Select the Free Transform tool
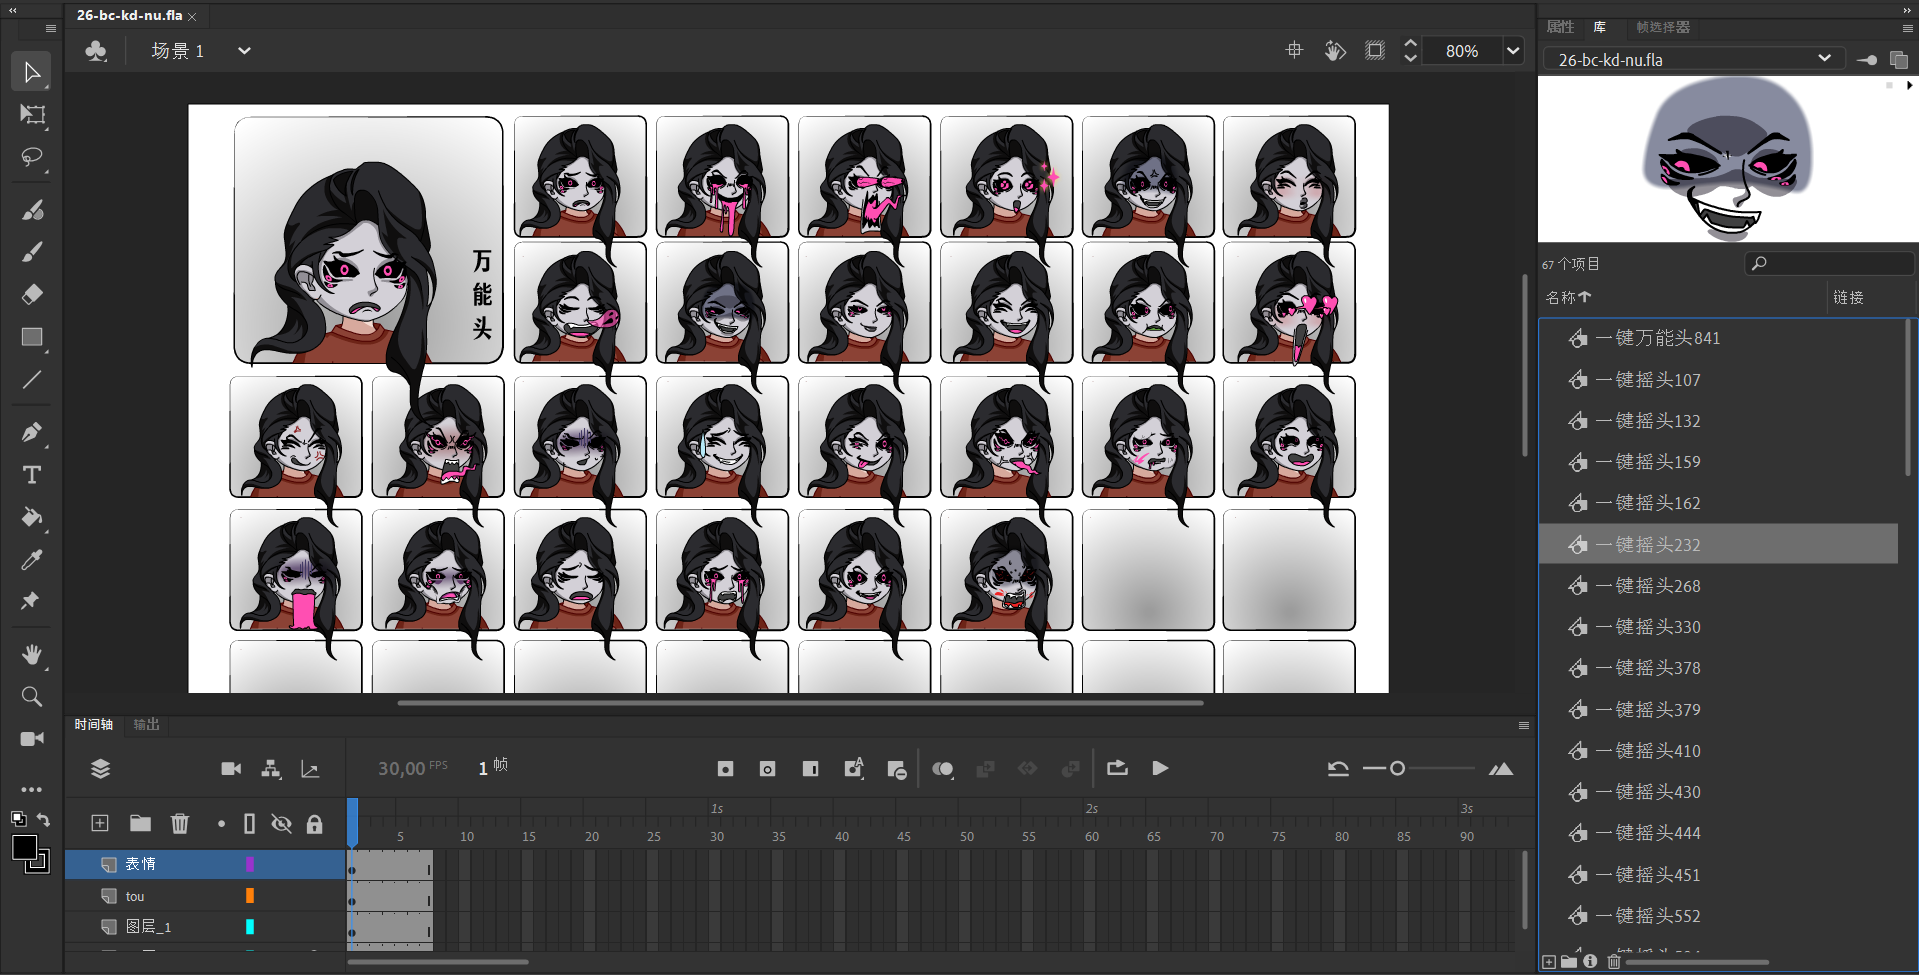This screenshot has height=975, width=1919. (32, 115)
